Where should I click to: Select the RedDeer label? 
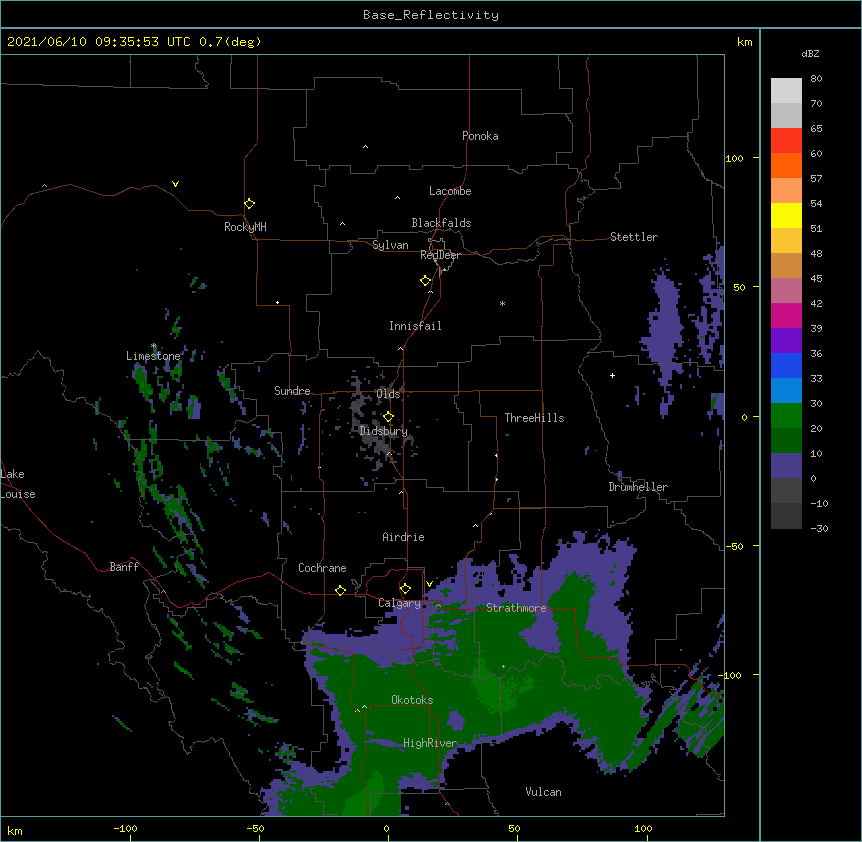click(x=440, y=255)
